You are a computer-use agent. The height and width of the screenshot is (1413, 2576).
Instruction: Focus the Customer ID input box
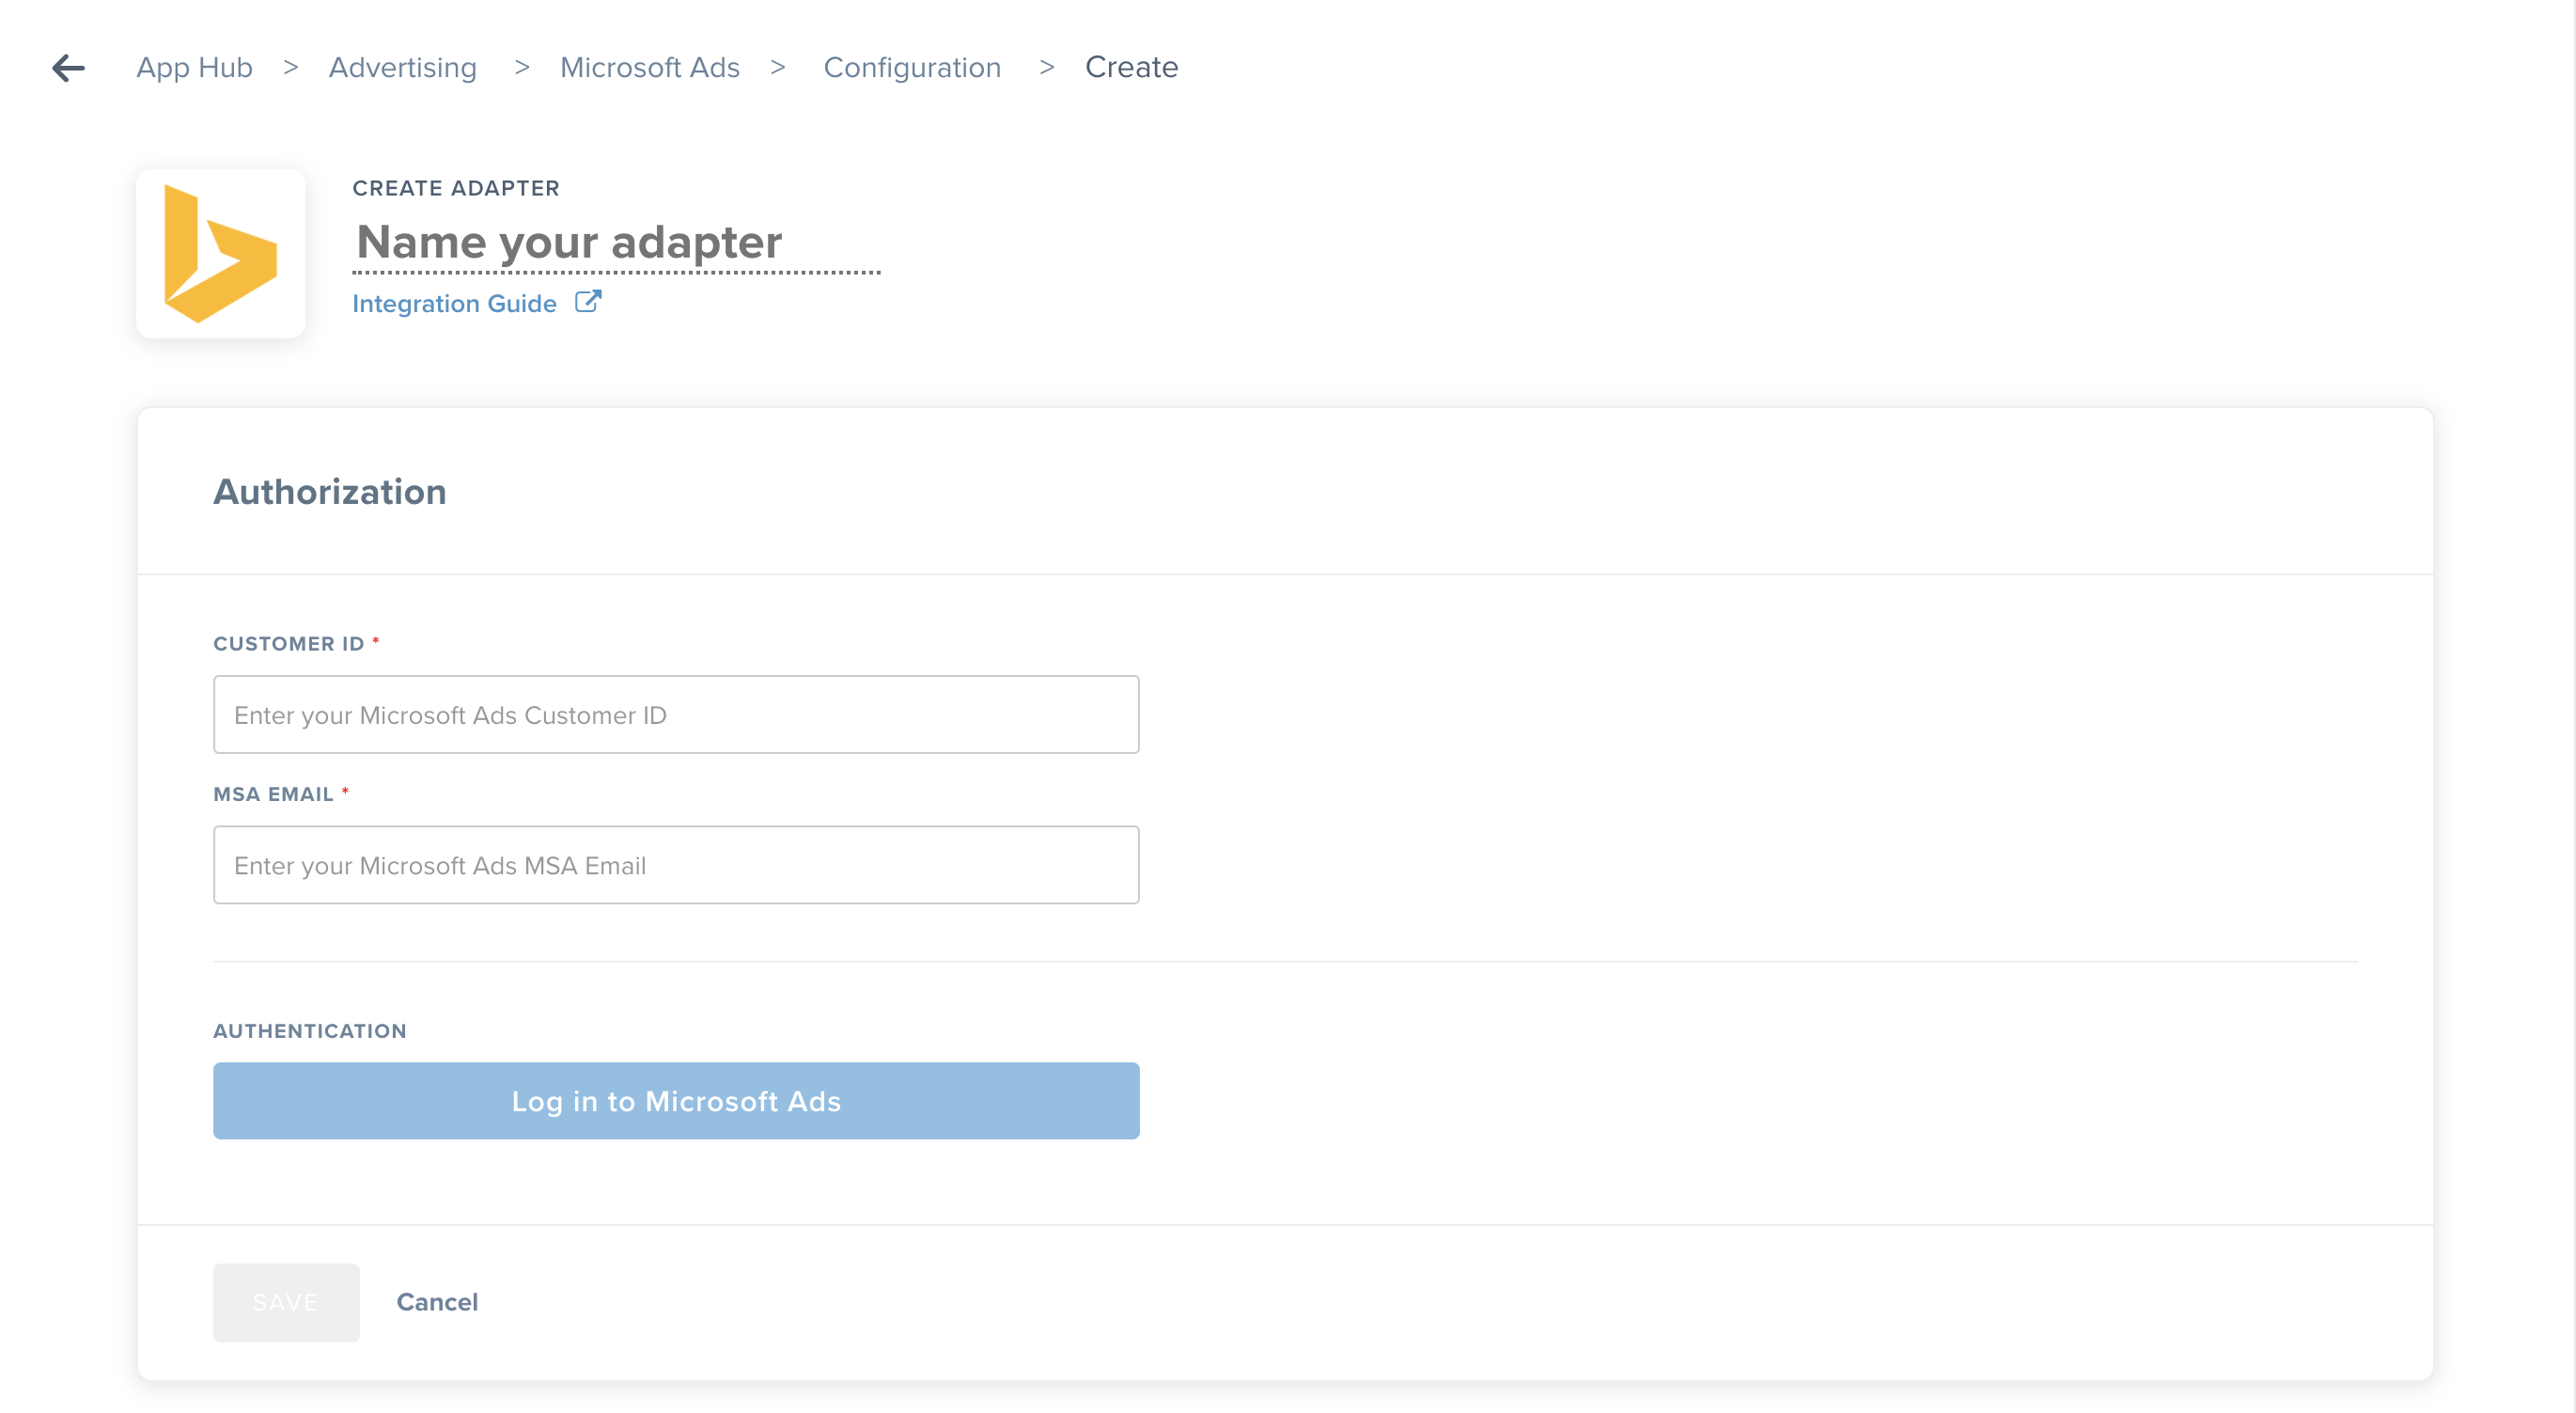[675, 713]
